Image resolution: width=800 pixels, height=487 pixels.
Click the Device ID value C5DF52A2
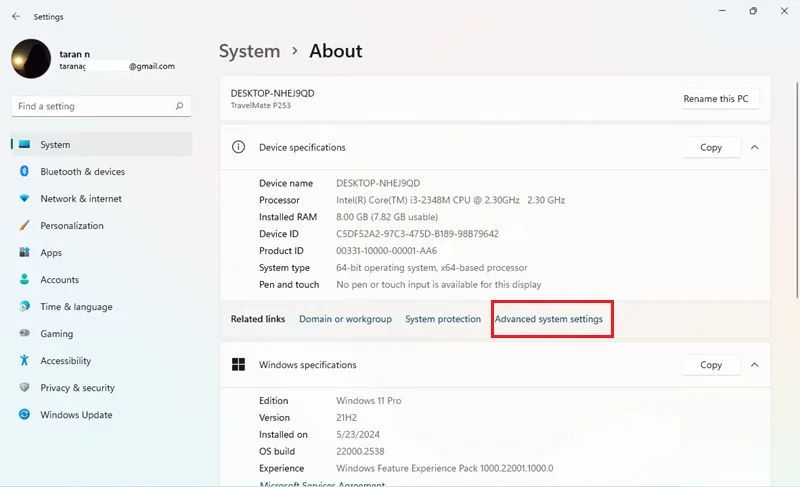tap(417, 234)
